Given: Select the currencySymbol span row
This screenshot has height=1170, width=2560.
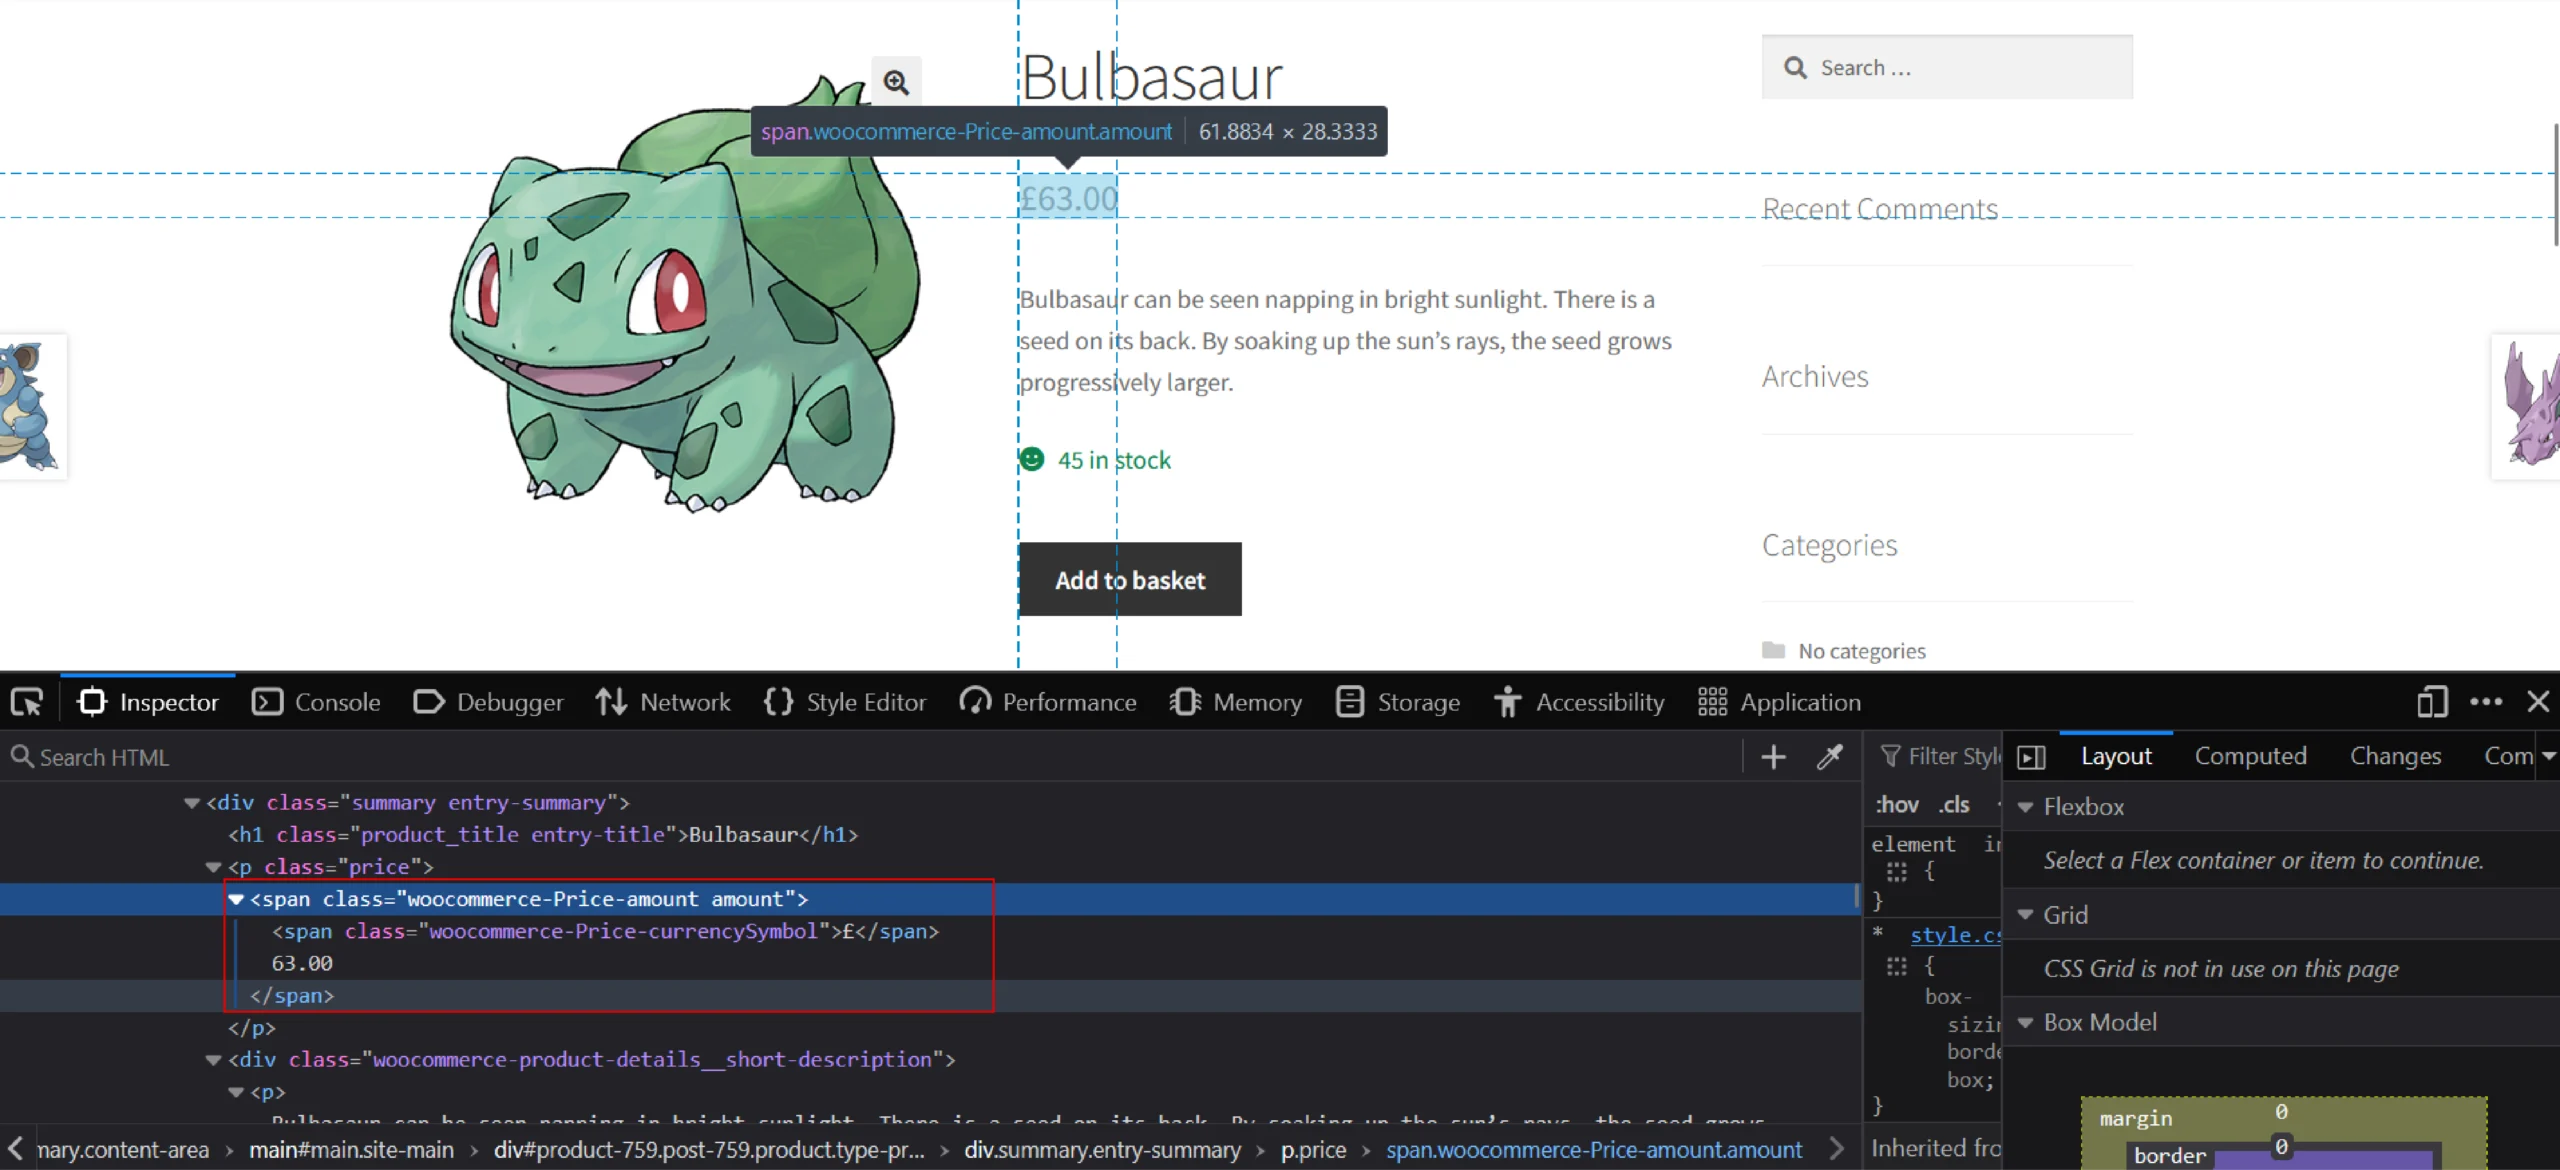Looking at the screenshot, I should pos(930,932).
